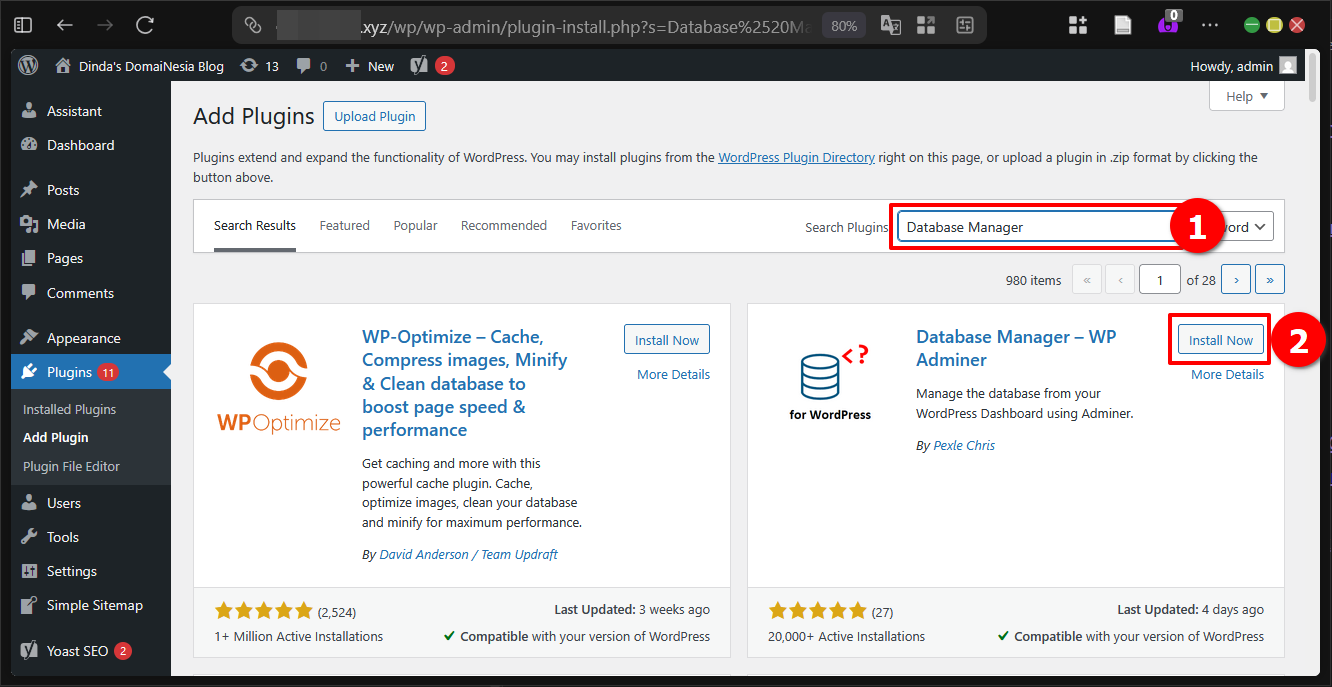Click the WordPress logo in admin bar
This screenshot has height=687, width=1332.
pos(27,65)
